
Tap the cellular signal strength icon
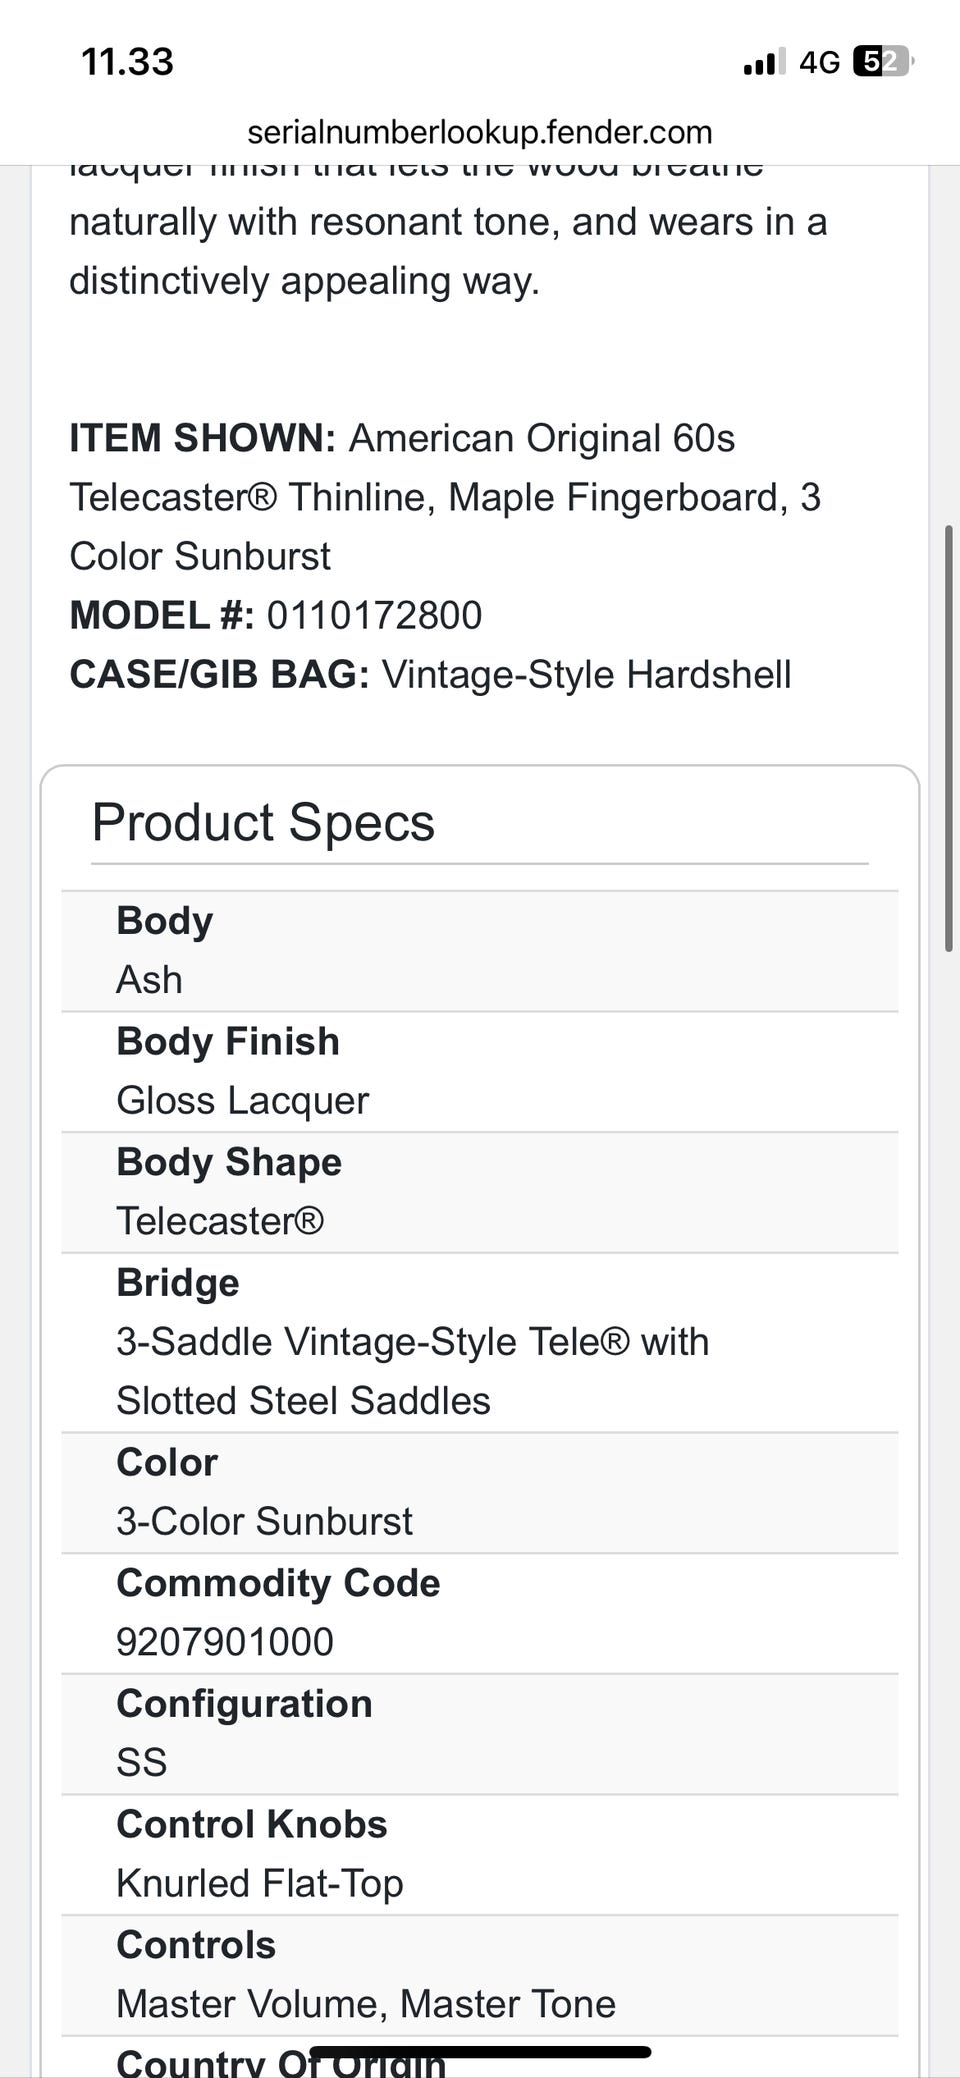click(764, 63)
